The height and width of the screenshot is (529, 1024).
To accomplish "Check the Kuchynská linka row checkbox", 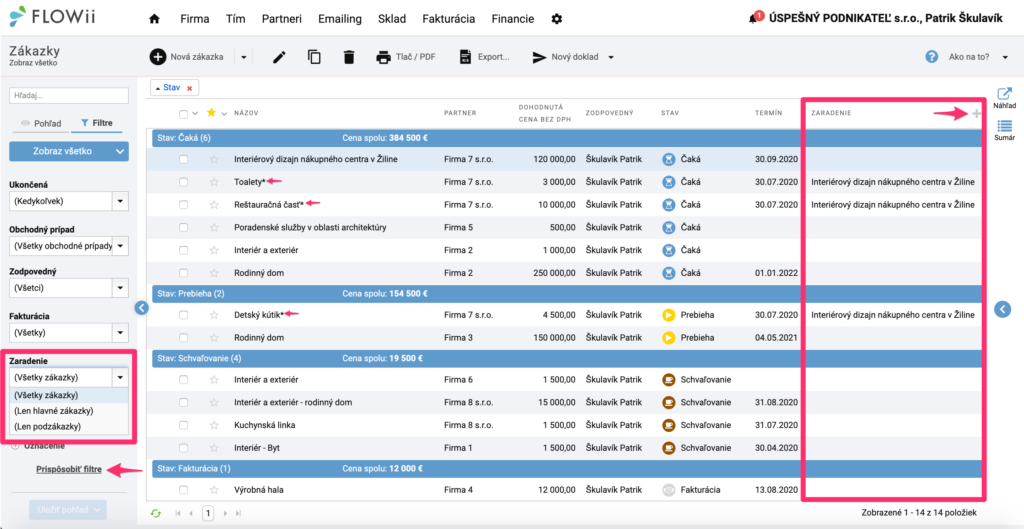I will (184, 425).
